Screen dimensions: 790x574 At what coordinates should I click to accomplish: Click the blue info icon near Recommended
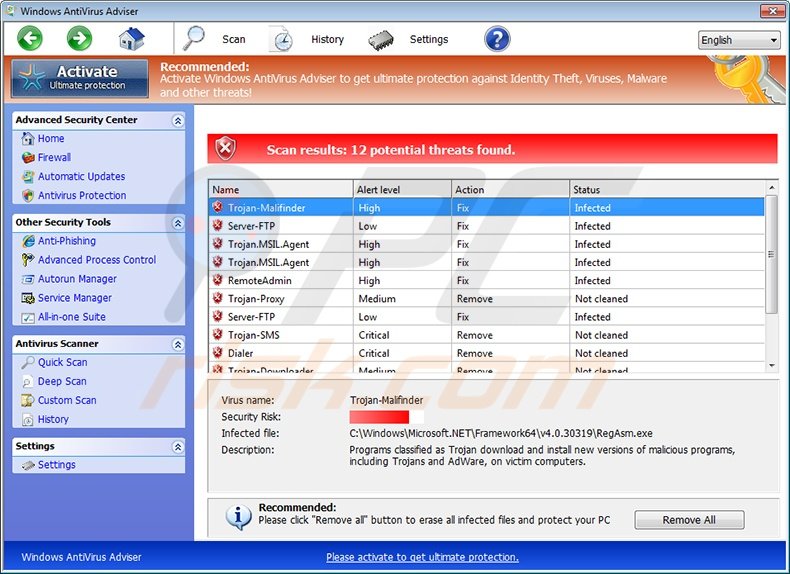coord(238,517)
